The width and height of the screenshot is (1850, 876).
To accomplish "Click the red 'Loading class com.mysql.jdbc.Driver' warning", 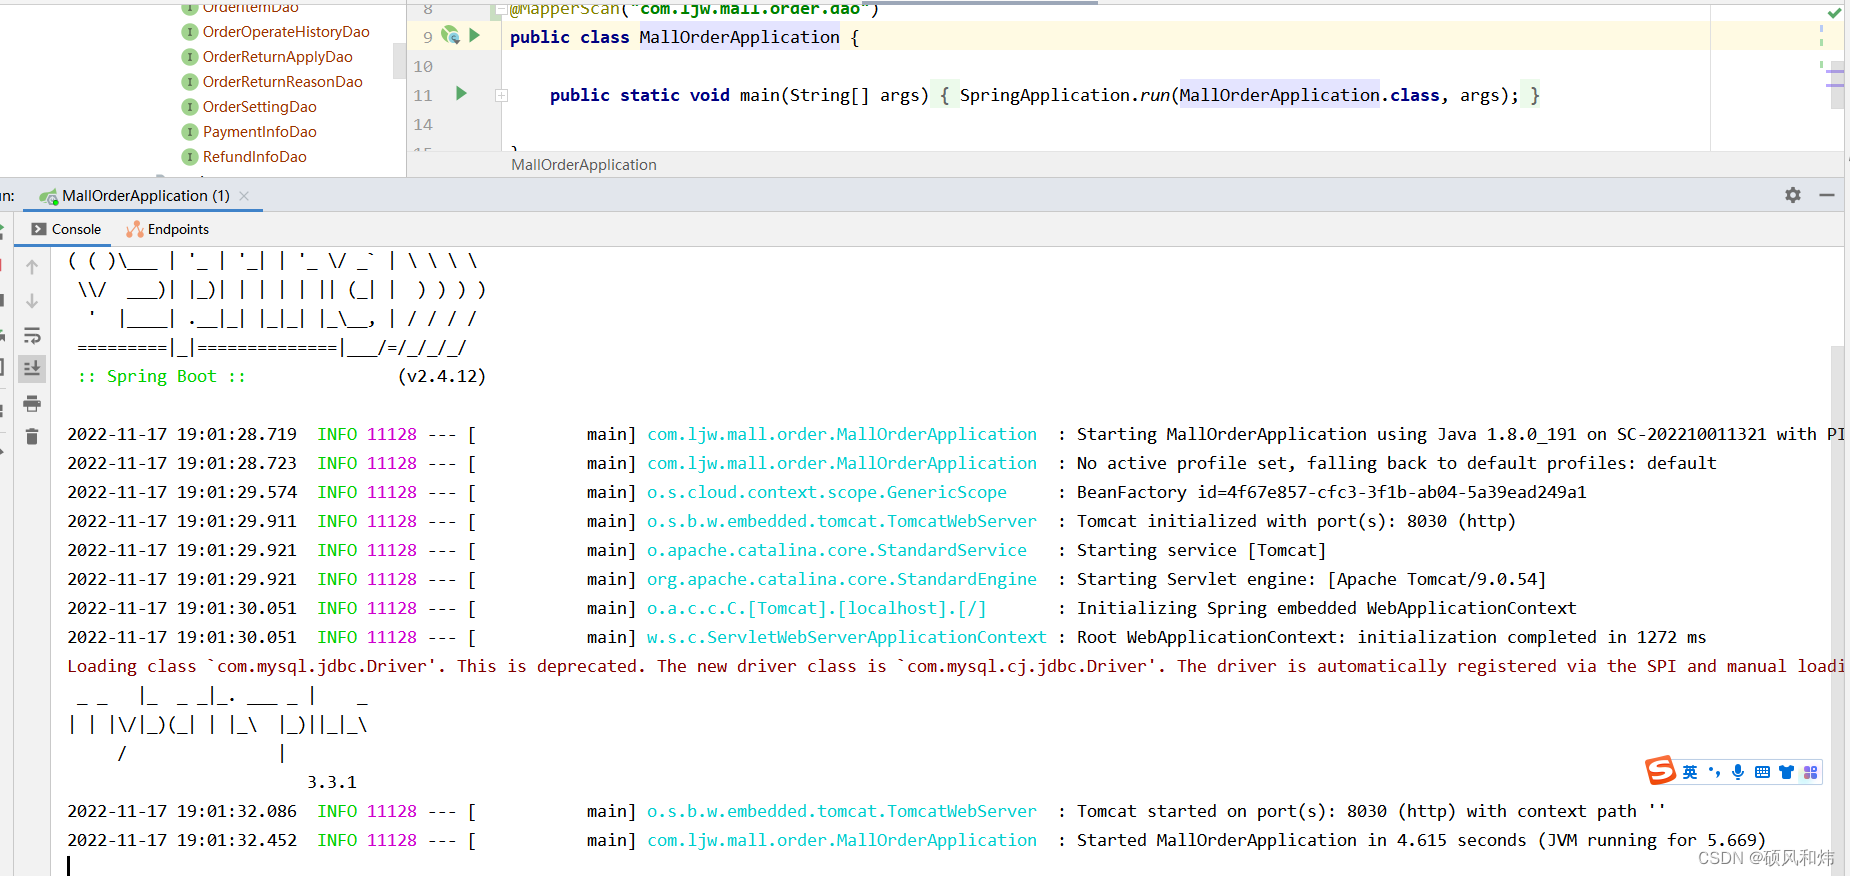I will point(955,666).
